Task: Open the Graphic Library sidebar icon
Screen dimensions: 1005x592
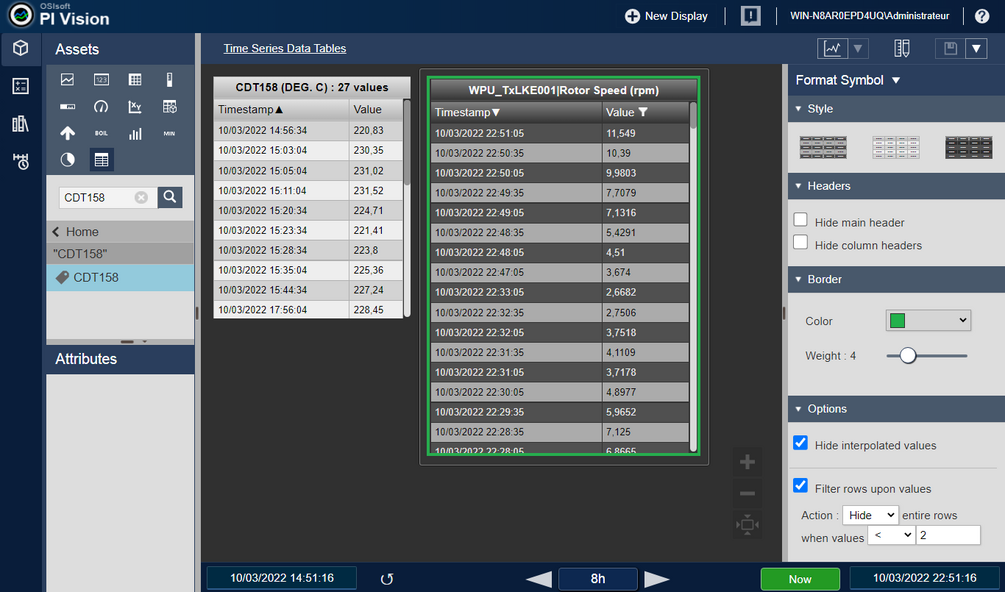Action: pyautogui.click(x=21, y=124)
